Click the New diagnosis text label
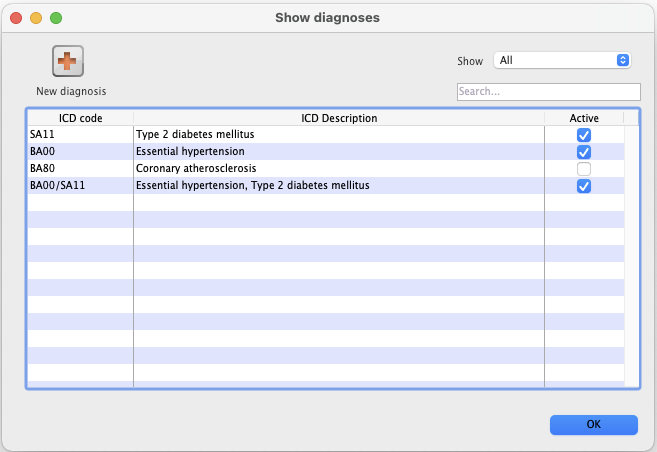This screenshot has width=657, height=452. pyautogui.click(x=71, y=91)
